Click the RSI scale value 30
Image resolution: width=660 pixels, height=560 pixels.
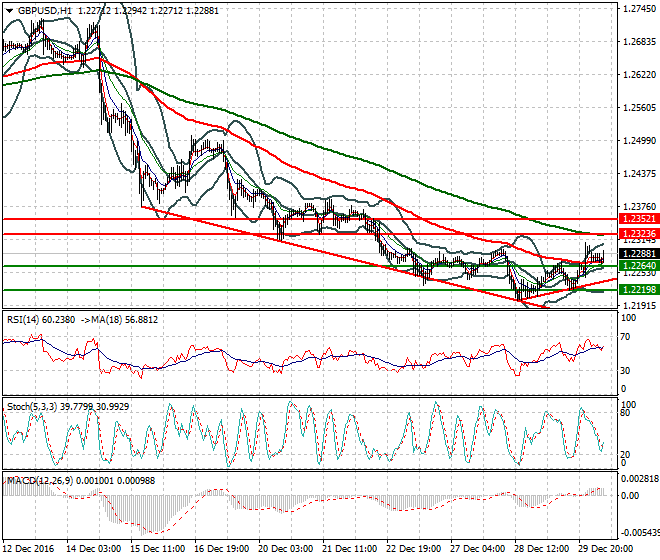click(625, 371)
